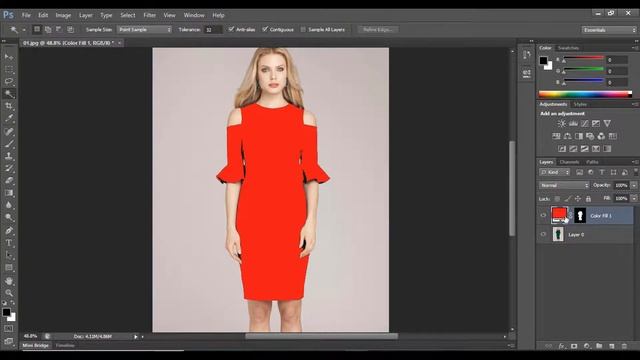640x360 pixels.
Task: Hide the Color Fill 1 layer
Action: pos(543,216)
